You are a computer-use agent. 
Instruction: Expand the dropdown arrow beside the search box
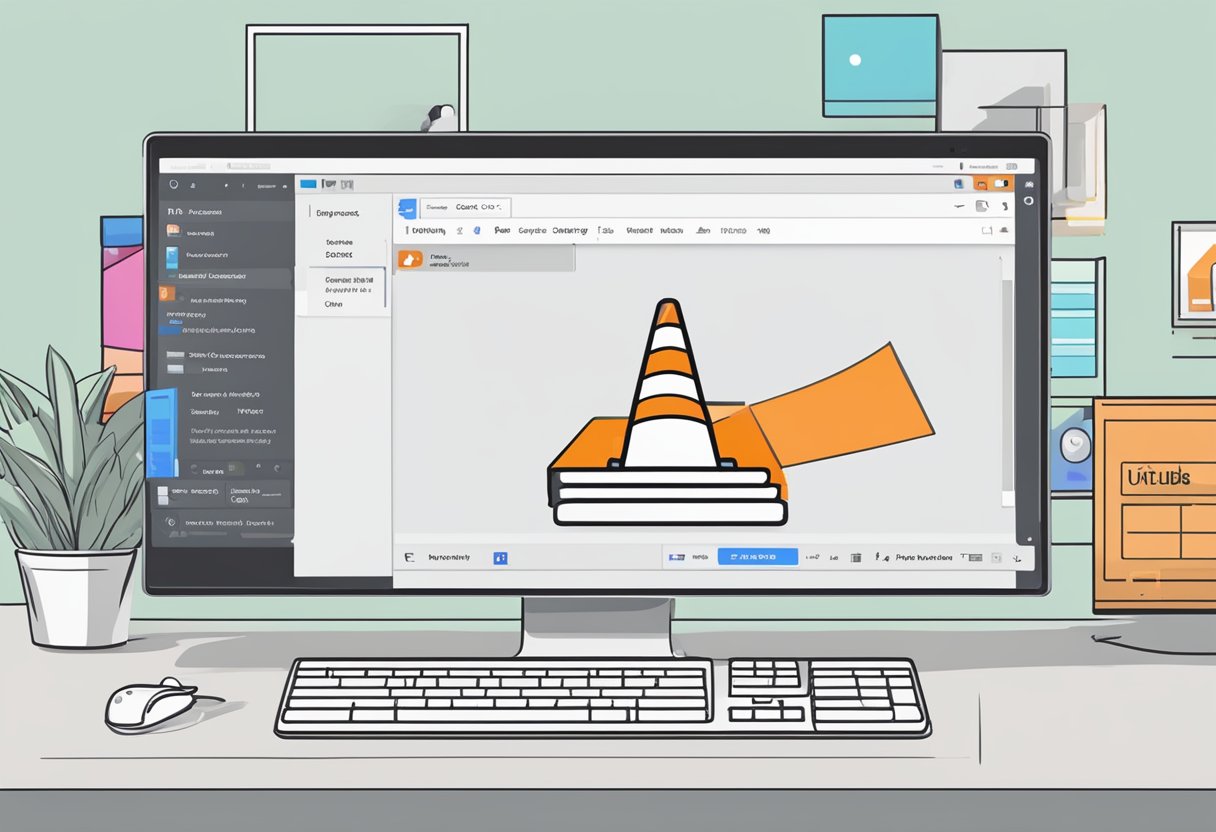(x=500, y=207)
